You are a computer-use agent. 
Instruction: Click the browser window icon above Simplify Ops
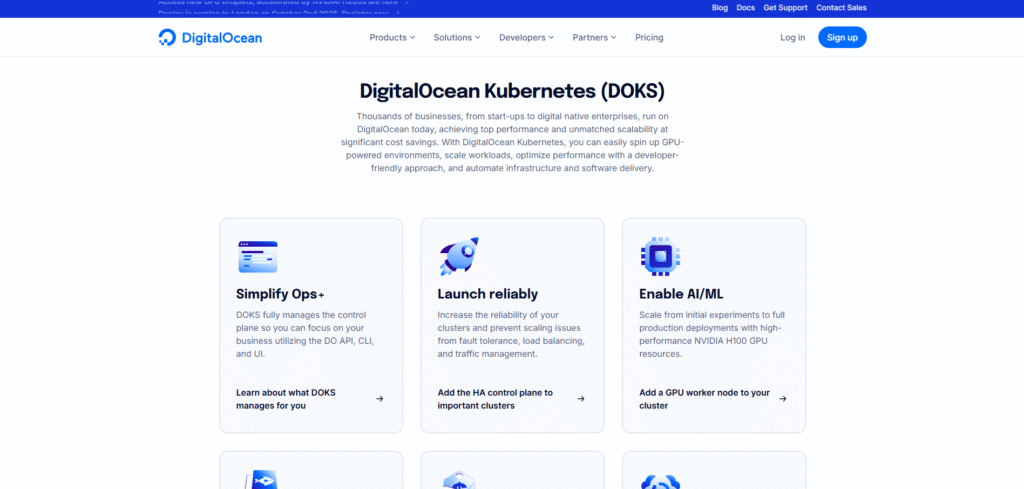pyautogui.click(x=257, y=257)
